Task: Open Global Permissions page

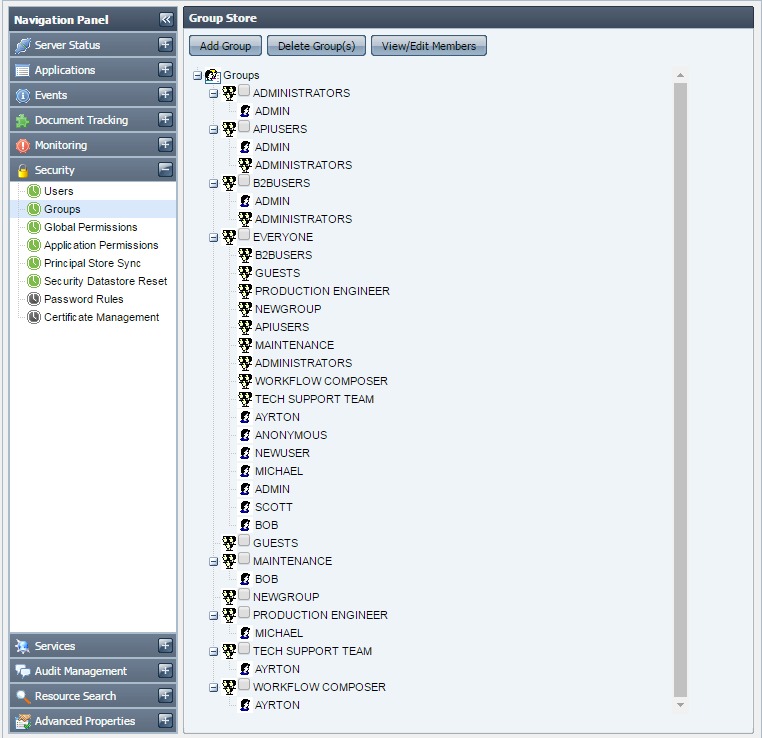Action: tap(91, 227)
